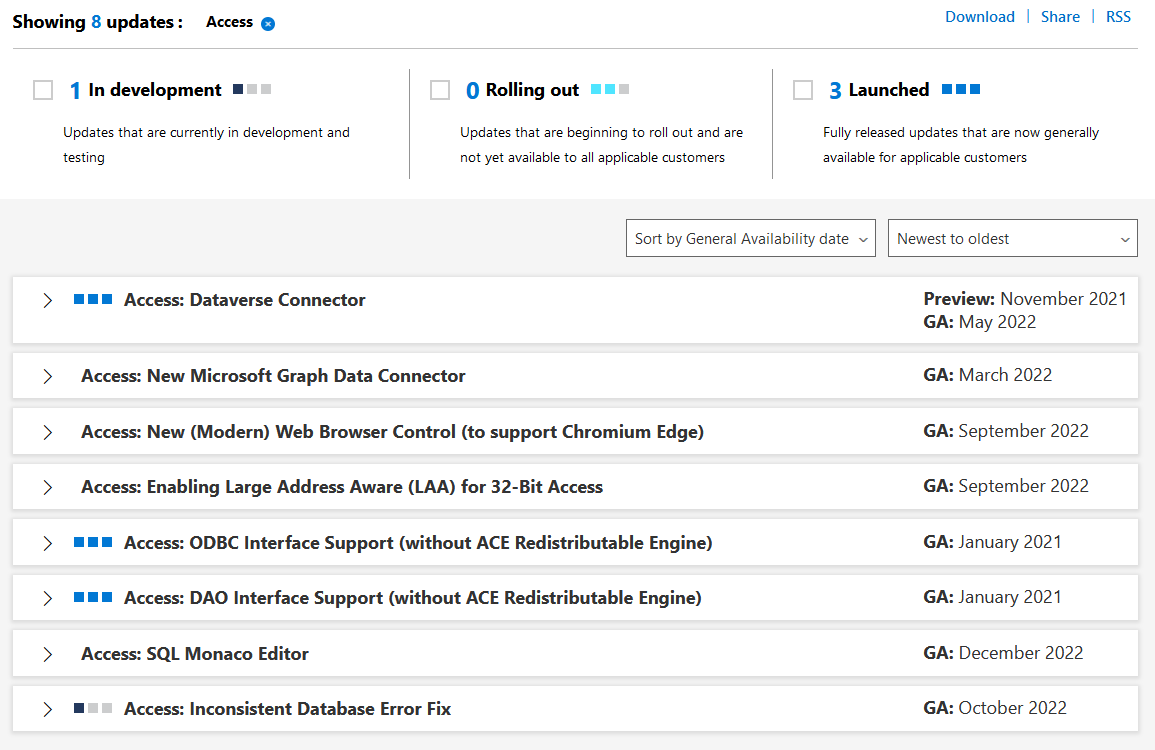Expand the Inconsistent Database Error Fix row
This screenshot has width=1155, height=750.
pyautogui.click(x=48, y=709)
